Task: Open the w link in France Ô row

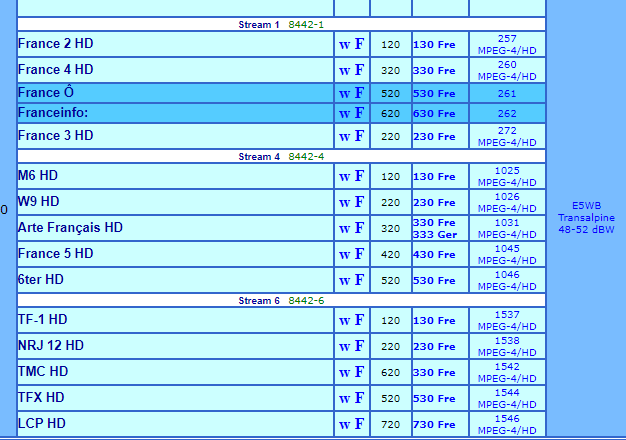Action: tap(345, 94)
